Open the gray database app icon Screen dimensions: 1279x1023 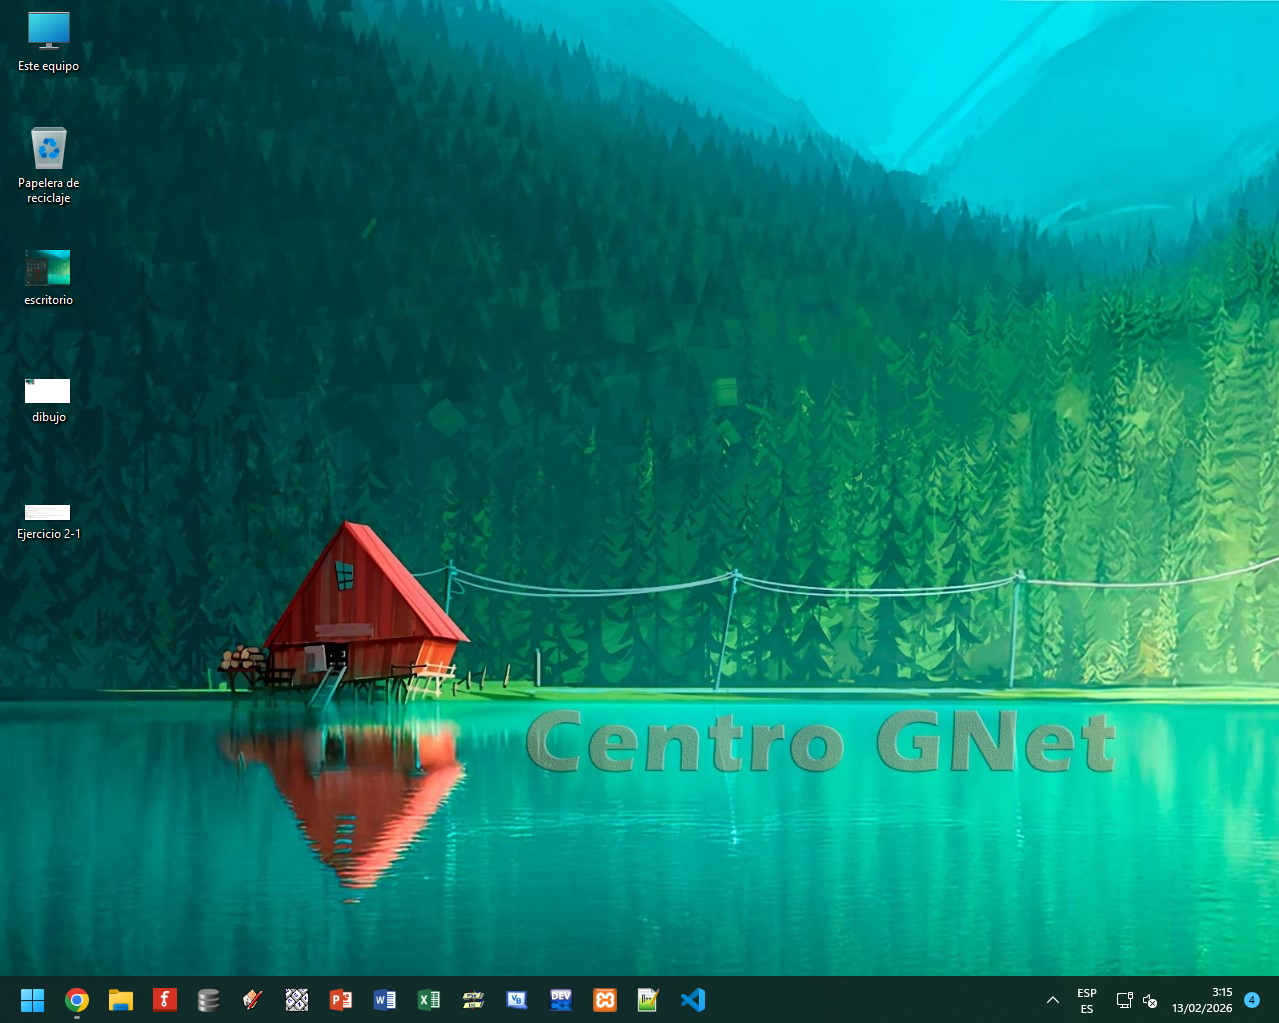209,999
